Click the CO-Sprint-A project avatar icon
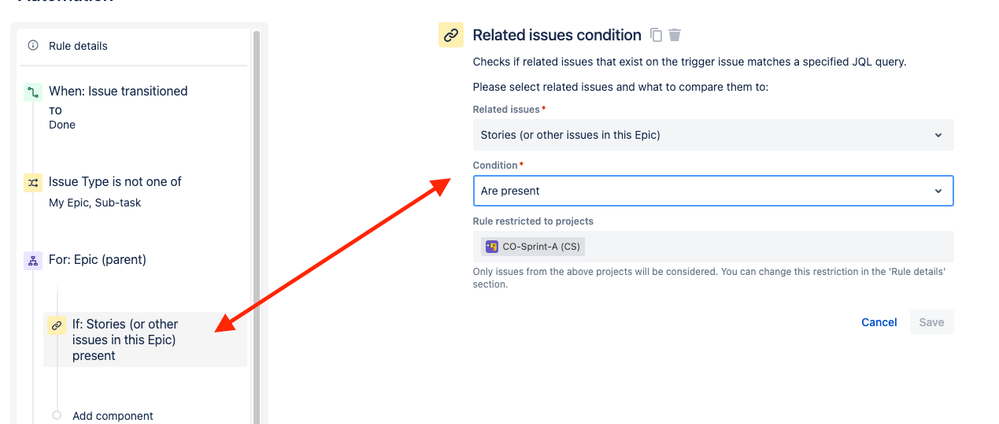 (x=492, y=246)
